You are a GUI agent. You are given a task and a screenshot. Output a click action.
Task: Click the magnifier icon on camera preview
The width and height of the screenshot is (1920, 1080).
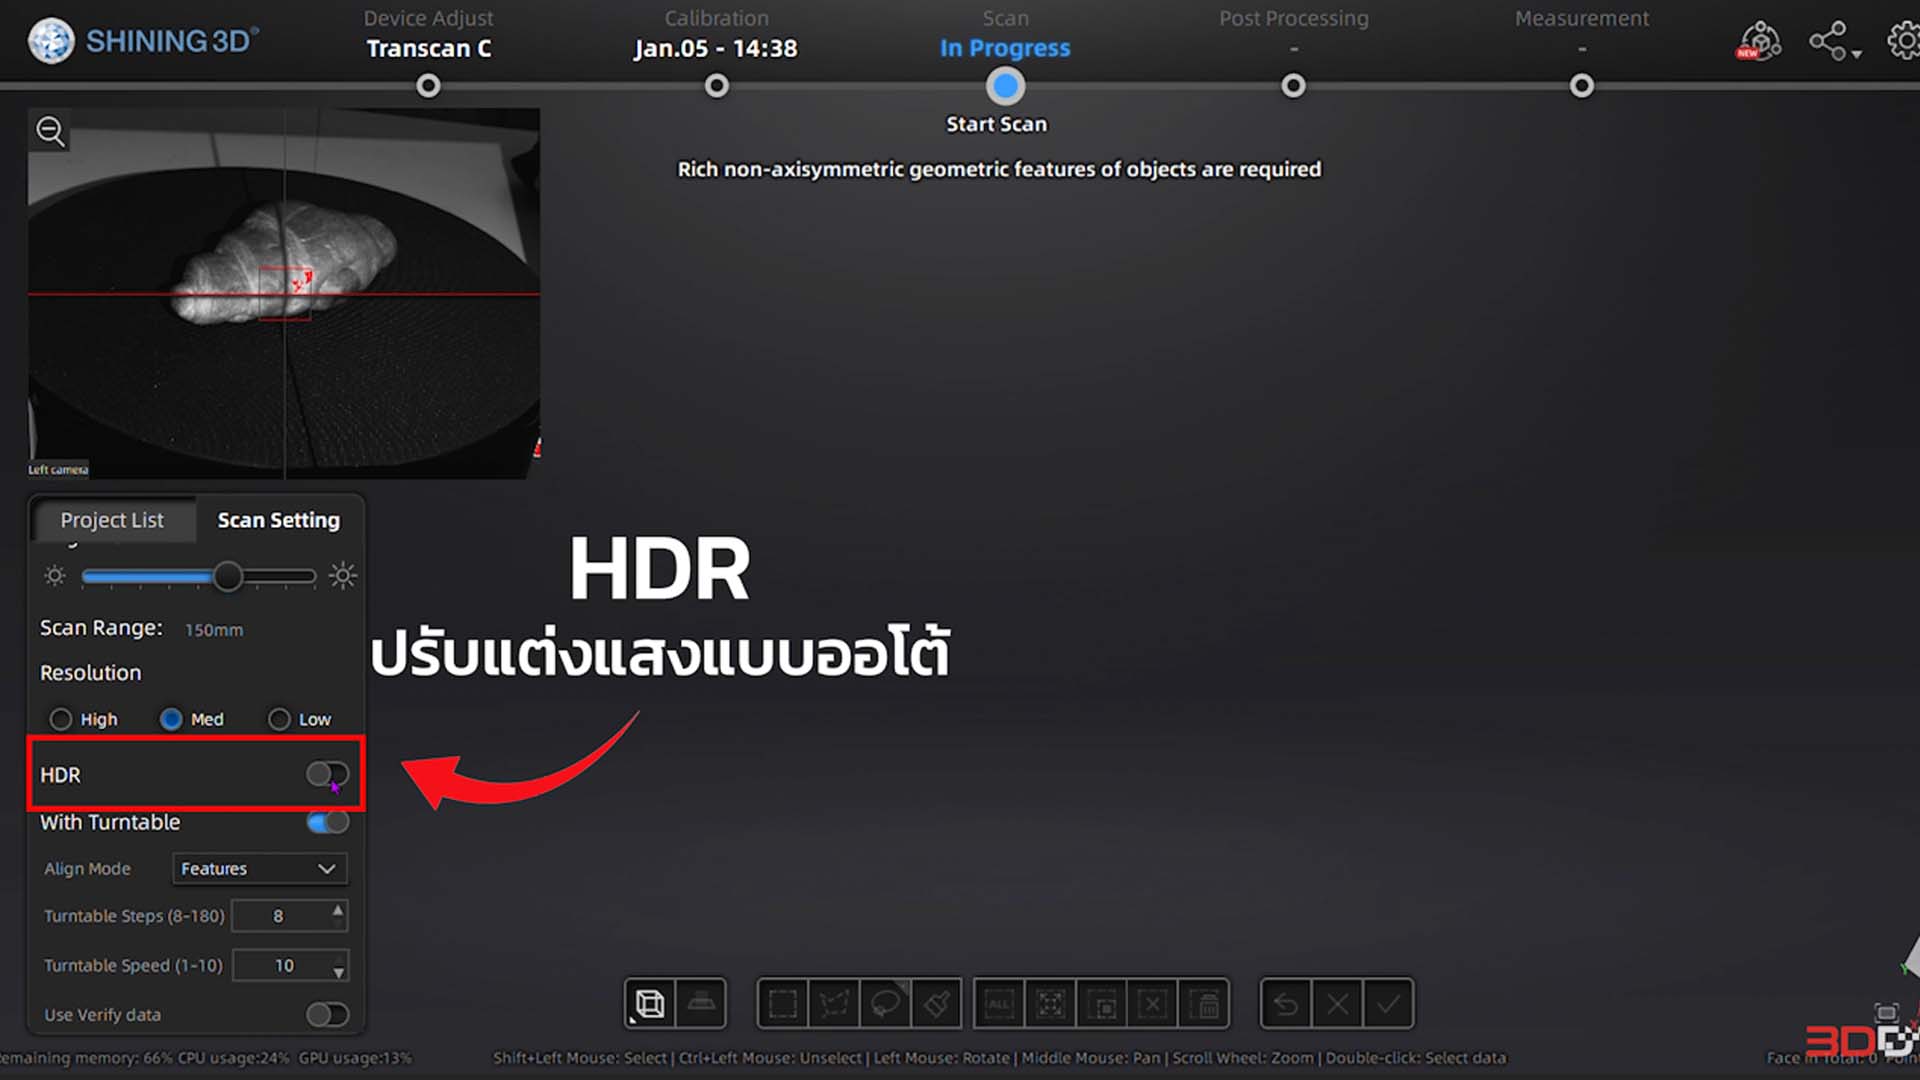pyautogui.click(x=50, y=131)
